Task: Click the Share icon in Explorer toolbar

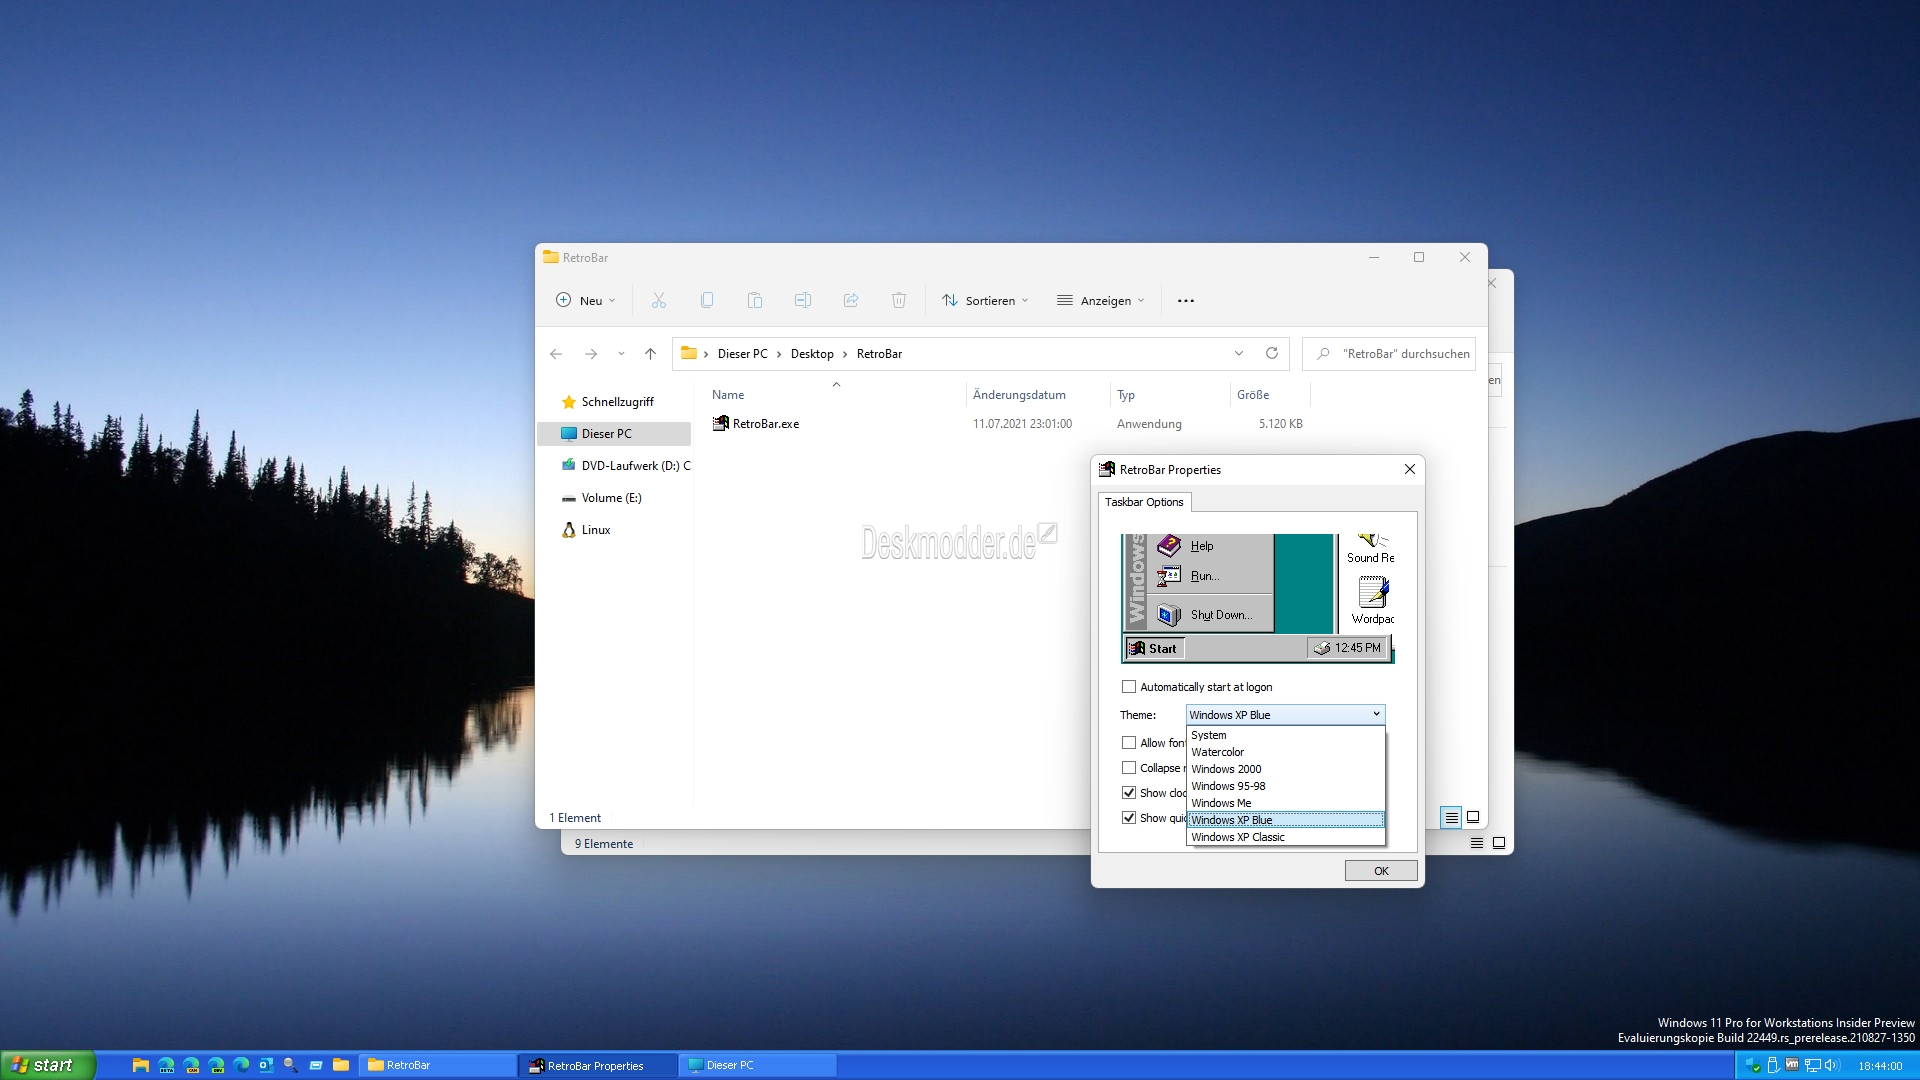Action: [x=851, y=300]
